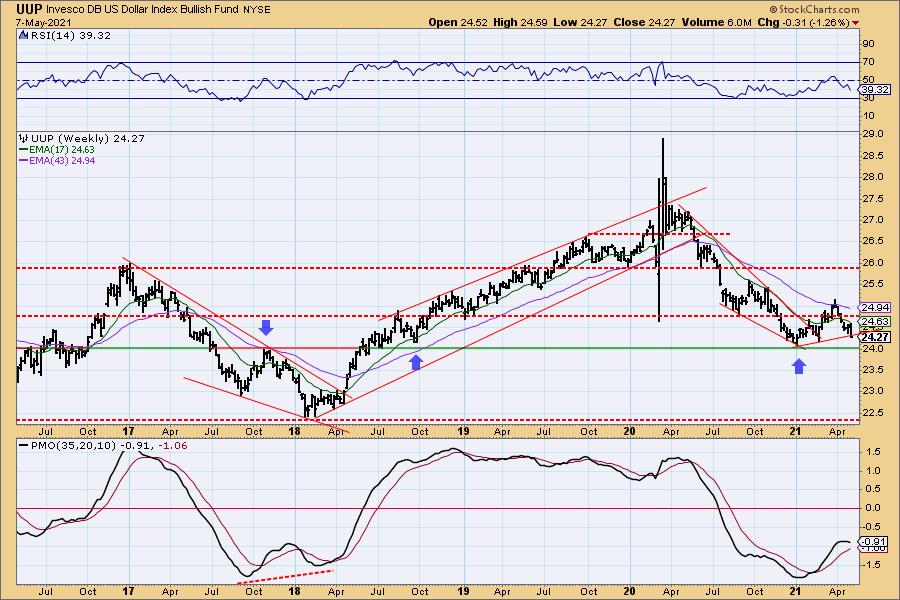
Task: Click the Chg -0.31 (-1.26%) value
Action: [x=804, y=22]
